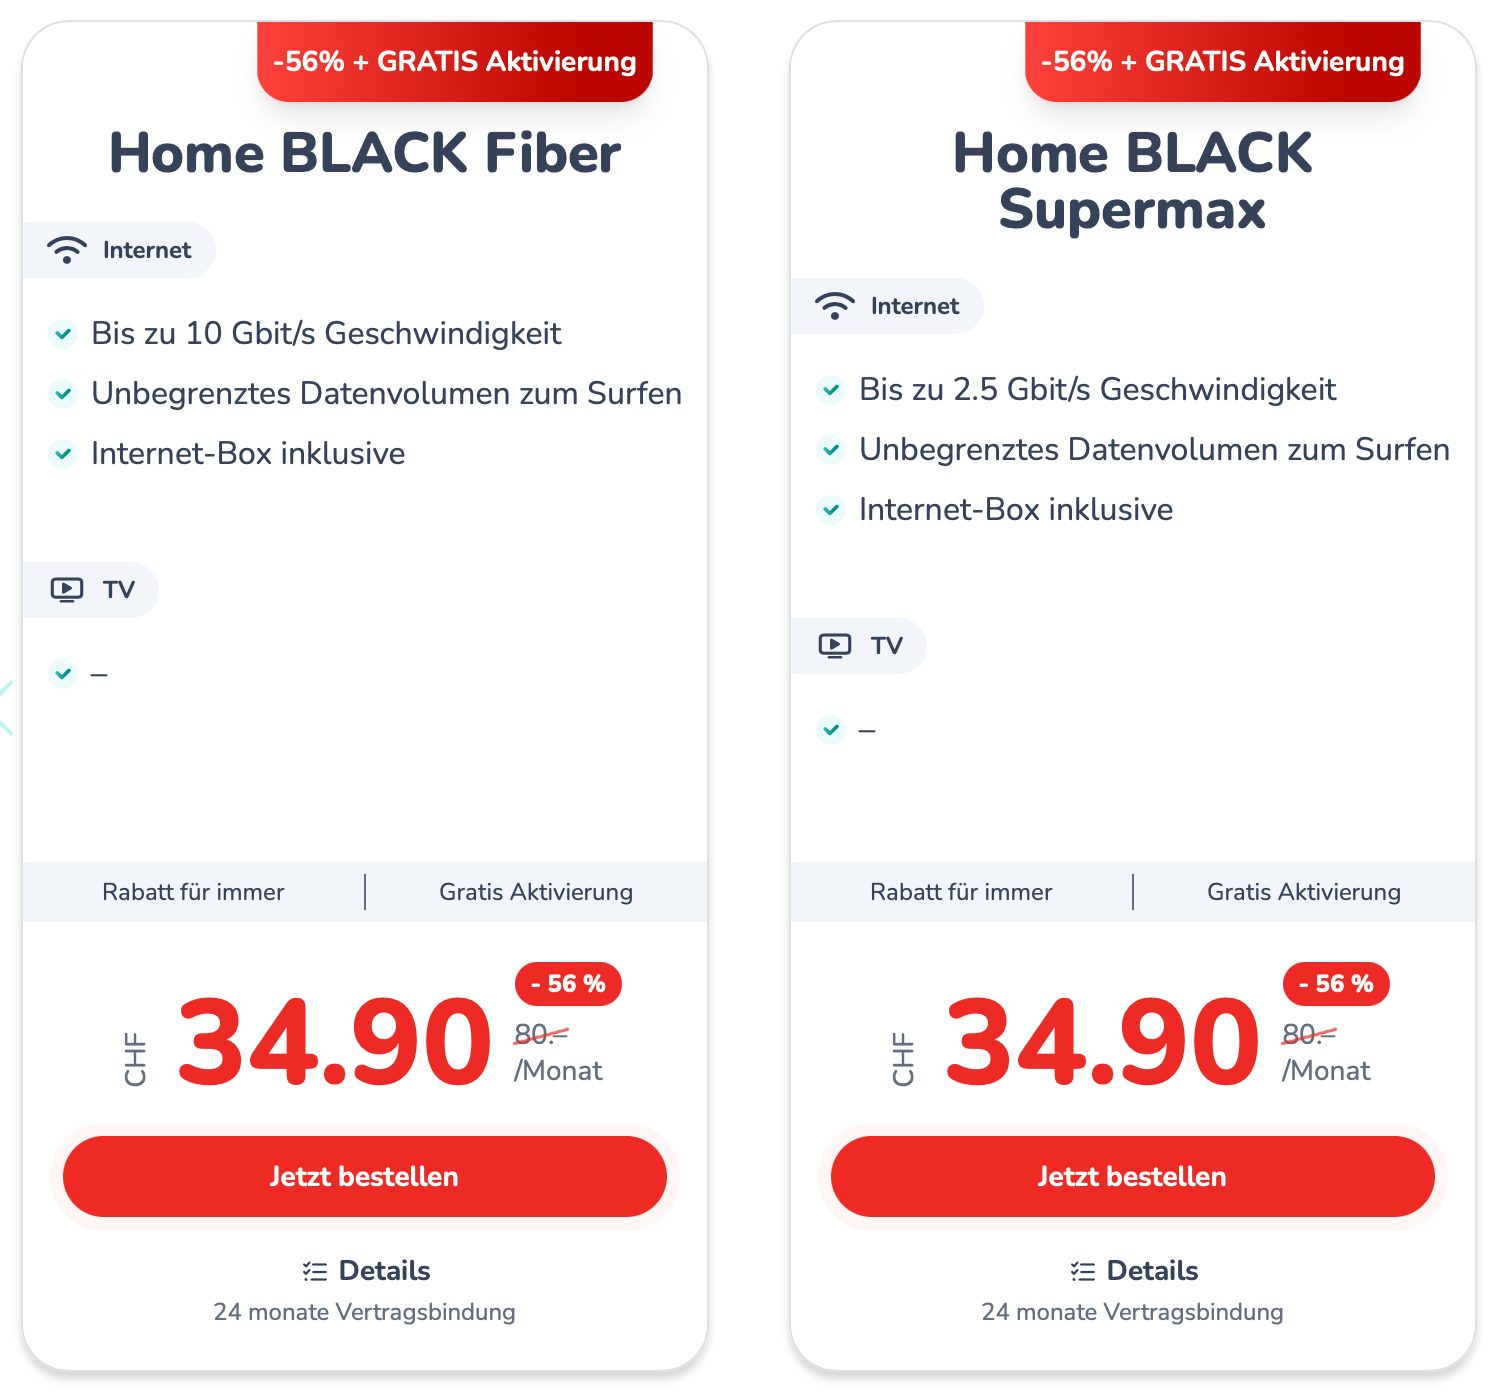This screenshot has width=1494, height=1398.
Task: Click the Fiber promo banner -56% GRATIS Aktivierung
Action: pos(455,62)
